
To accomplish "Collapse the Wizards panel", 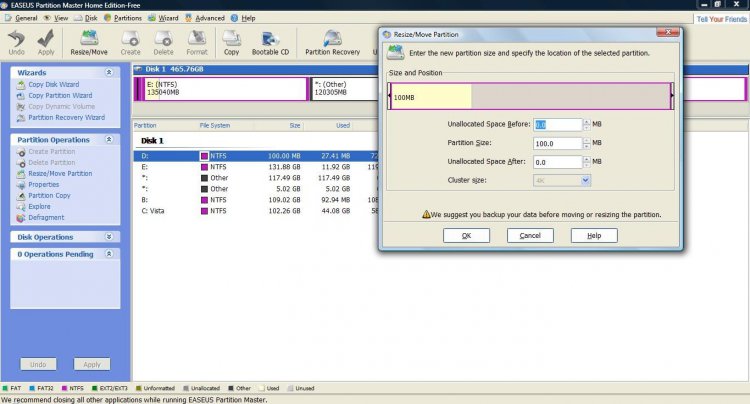I will pos(109,72).
